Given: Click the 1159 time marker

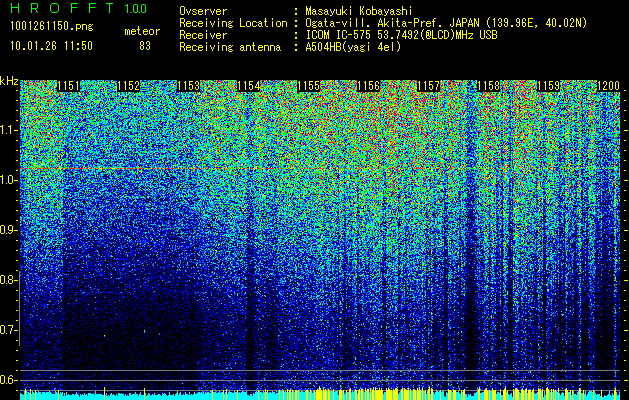Looking at the screenshot, I should coord(548,86).
